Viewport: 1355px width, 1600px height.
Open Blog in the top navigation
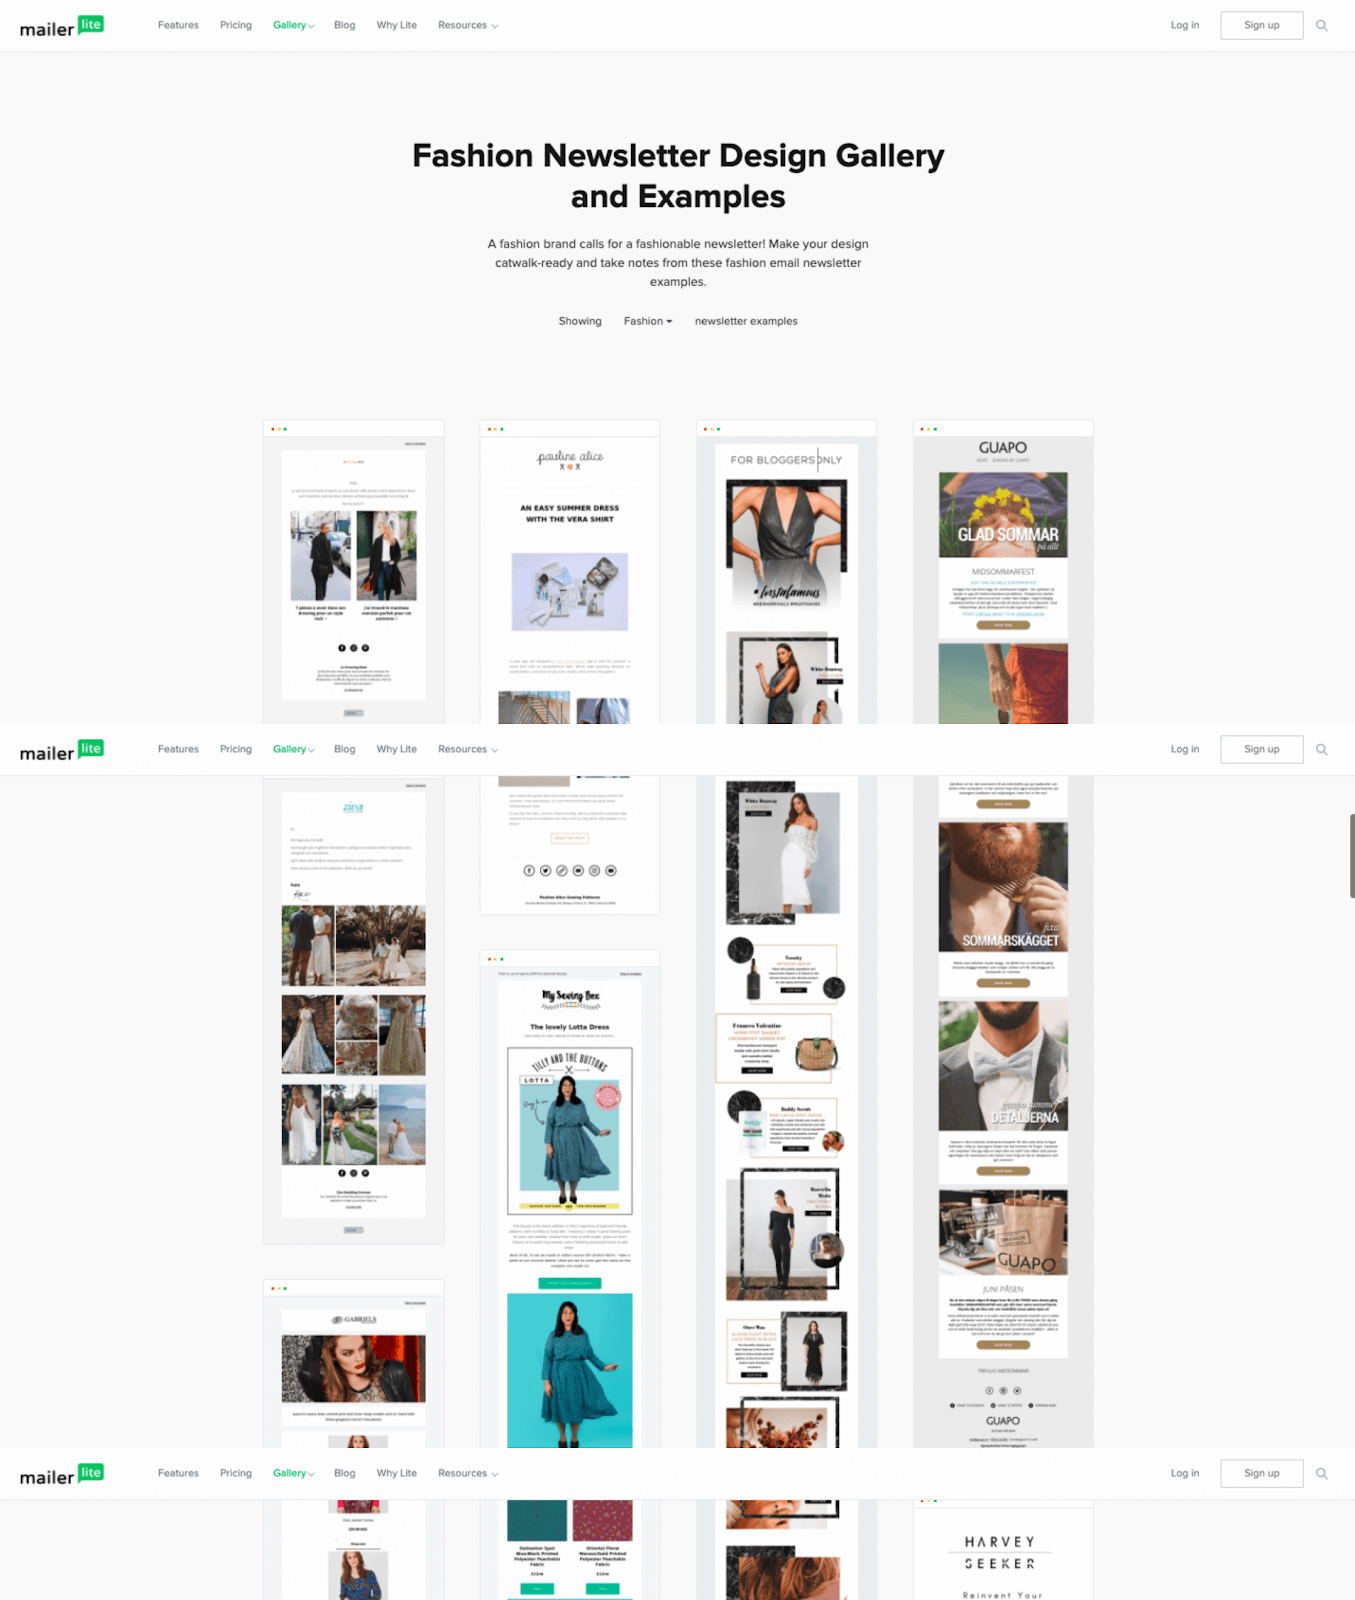point(345,26)
